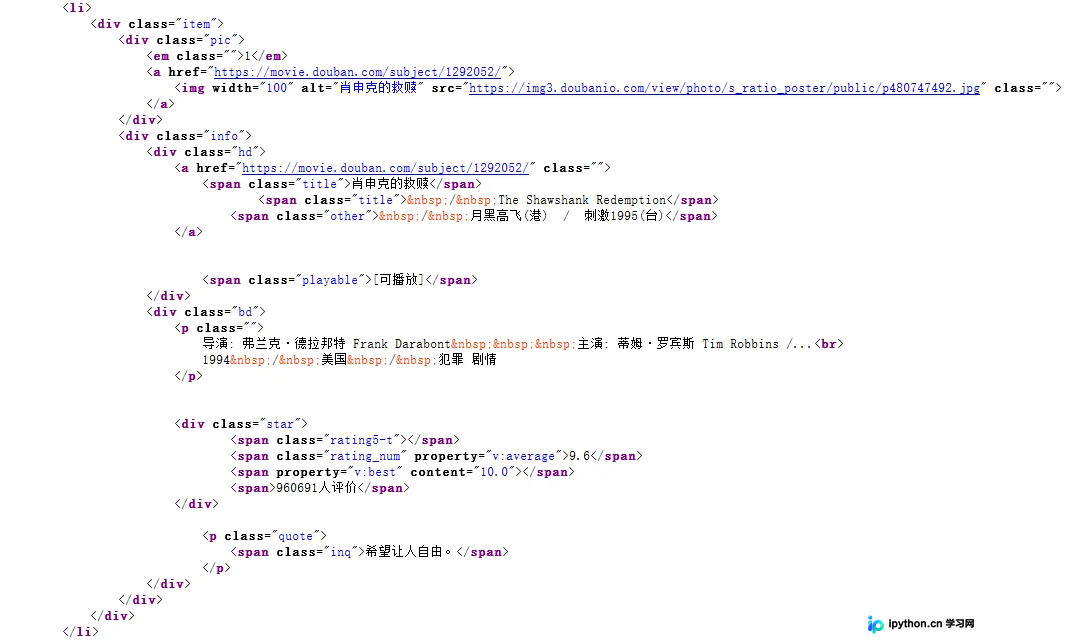Select the content value "10.0"

[494, 472]
